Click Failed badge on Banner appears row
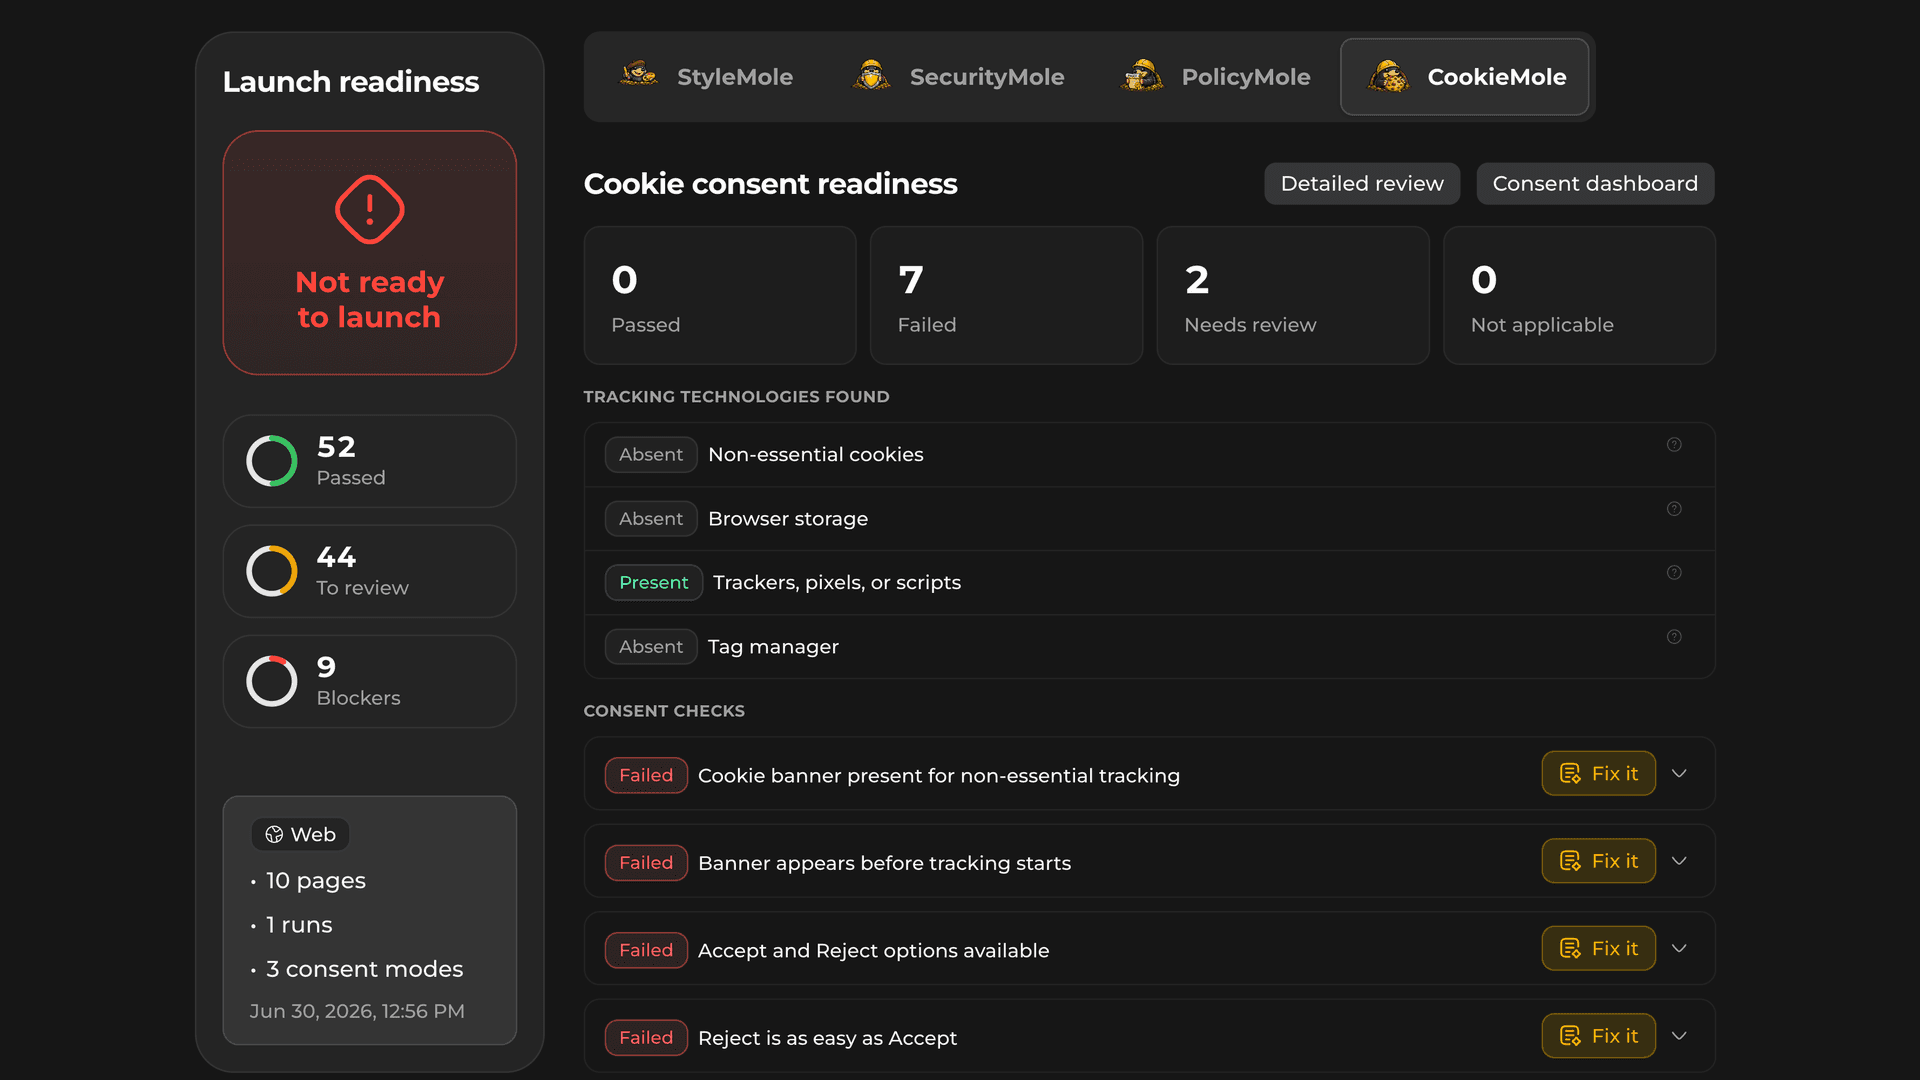Image resolution: width=1920 pixels, height=1080 pixels. (x=646, y=863)
